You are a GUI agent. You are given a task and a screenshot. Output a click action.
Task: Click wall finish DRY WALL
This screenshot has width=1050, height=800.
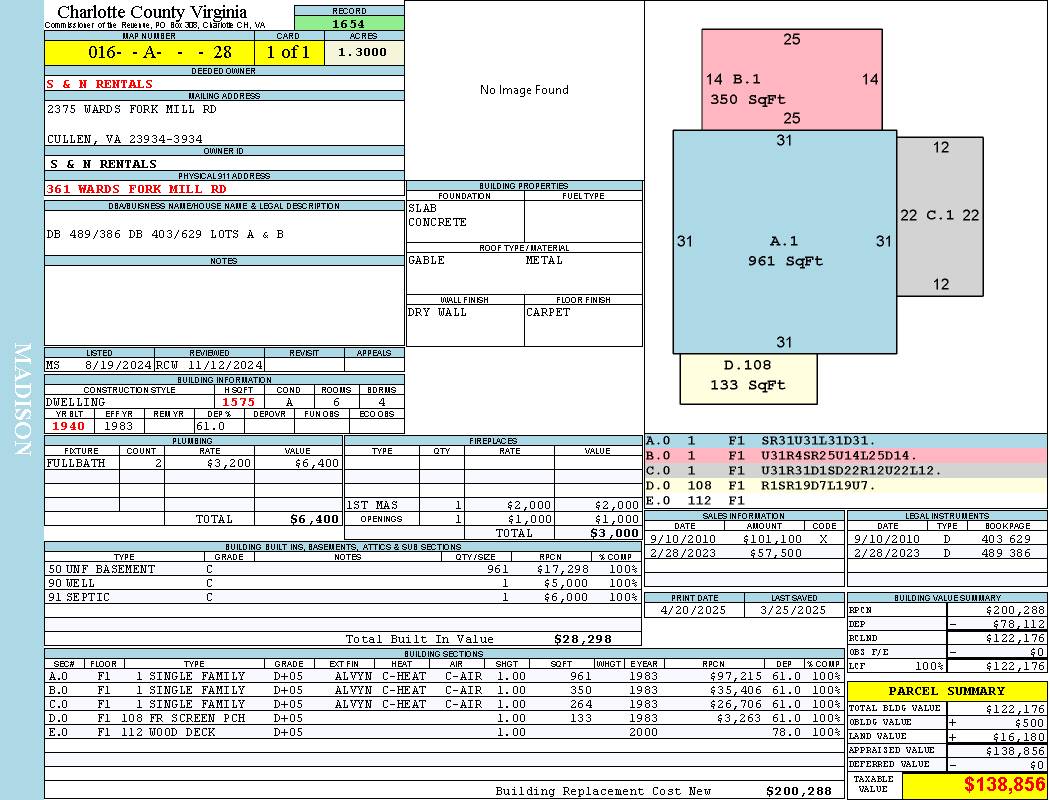(x=437, y=312)
